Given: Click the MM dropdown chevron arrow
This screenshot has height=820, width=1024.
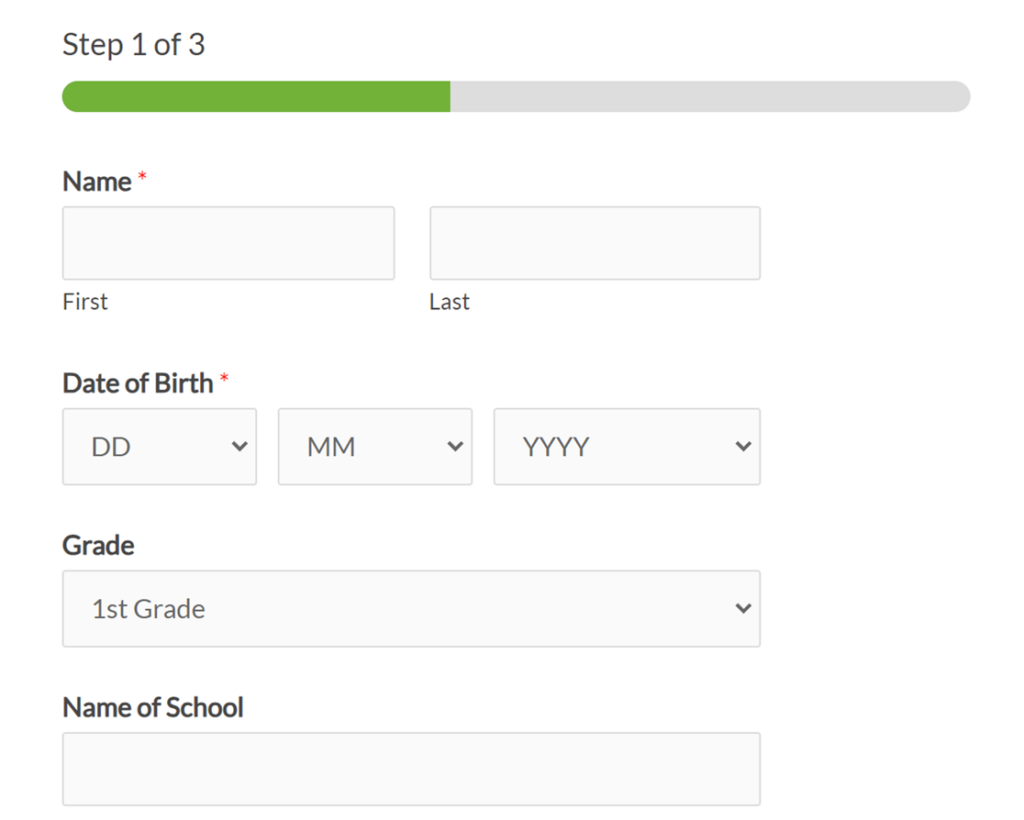Looking at the screenshot, I should click(453, 446).
